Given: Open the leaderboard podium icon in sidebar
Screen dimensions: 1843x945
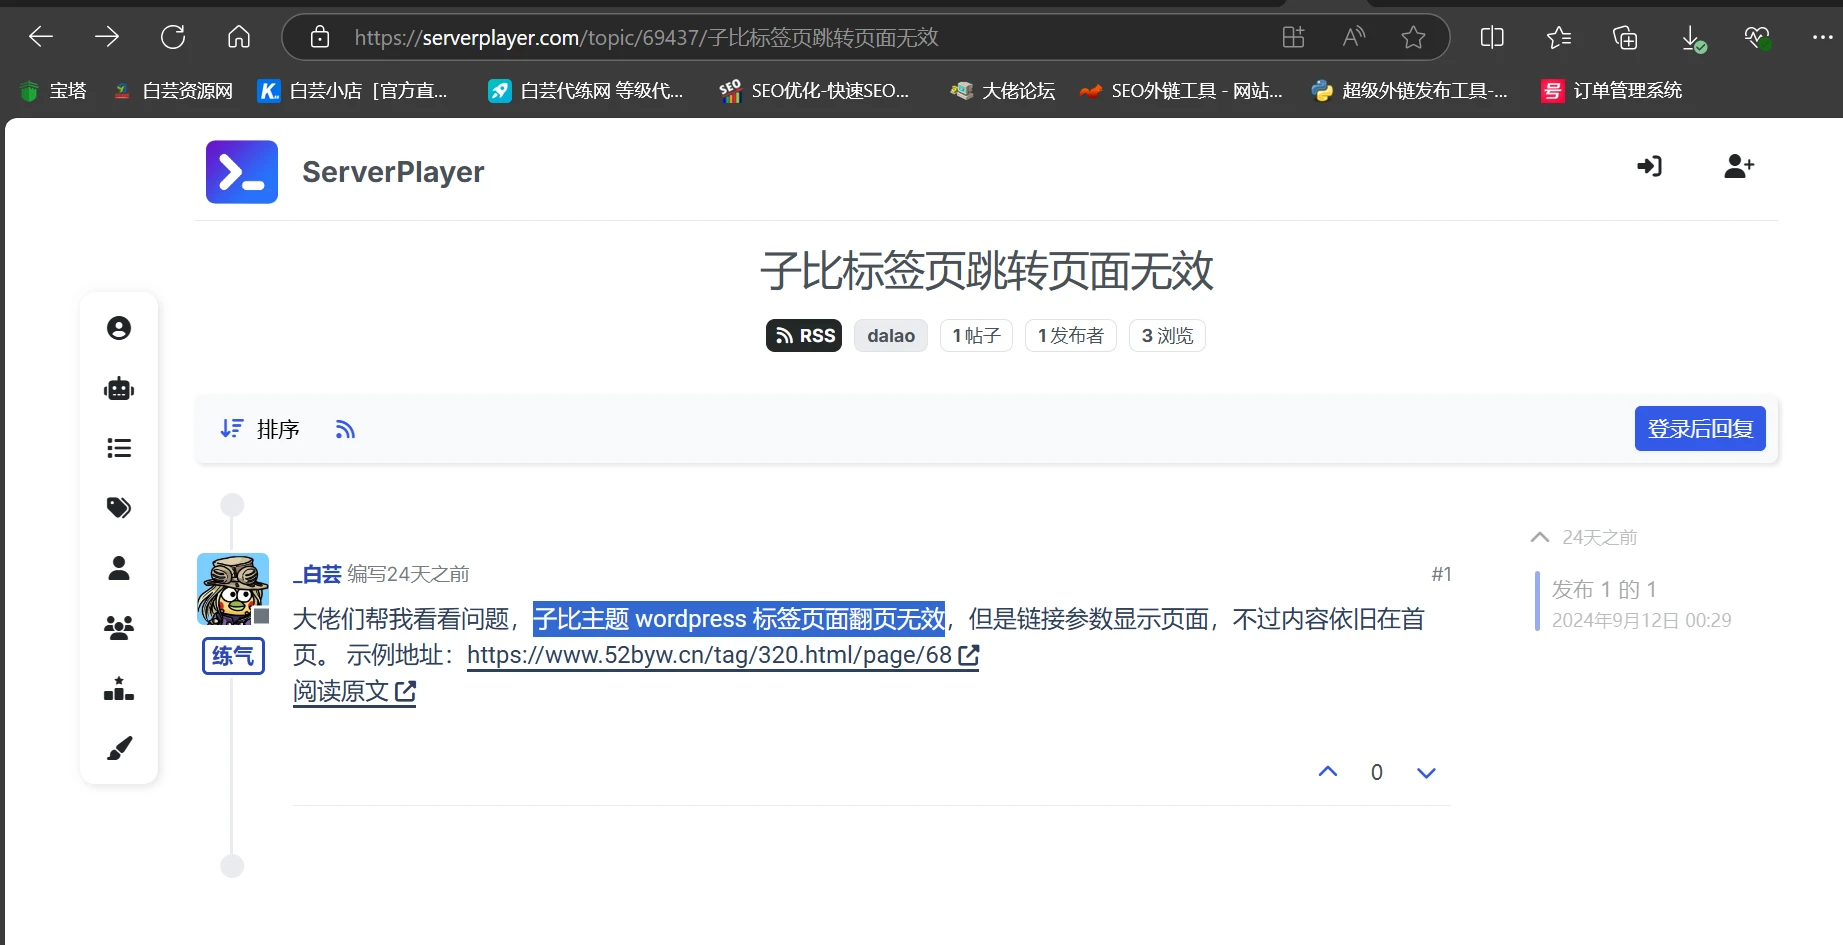Looking at the screenshot, I should [x=119, y=689].
